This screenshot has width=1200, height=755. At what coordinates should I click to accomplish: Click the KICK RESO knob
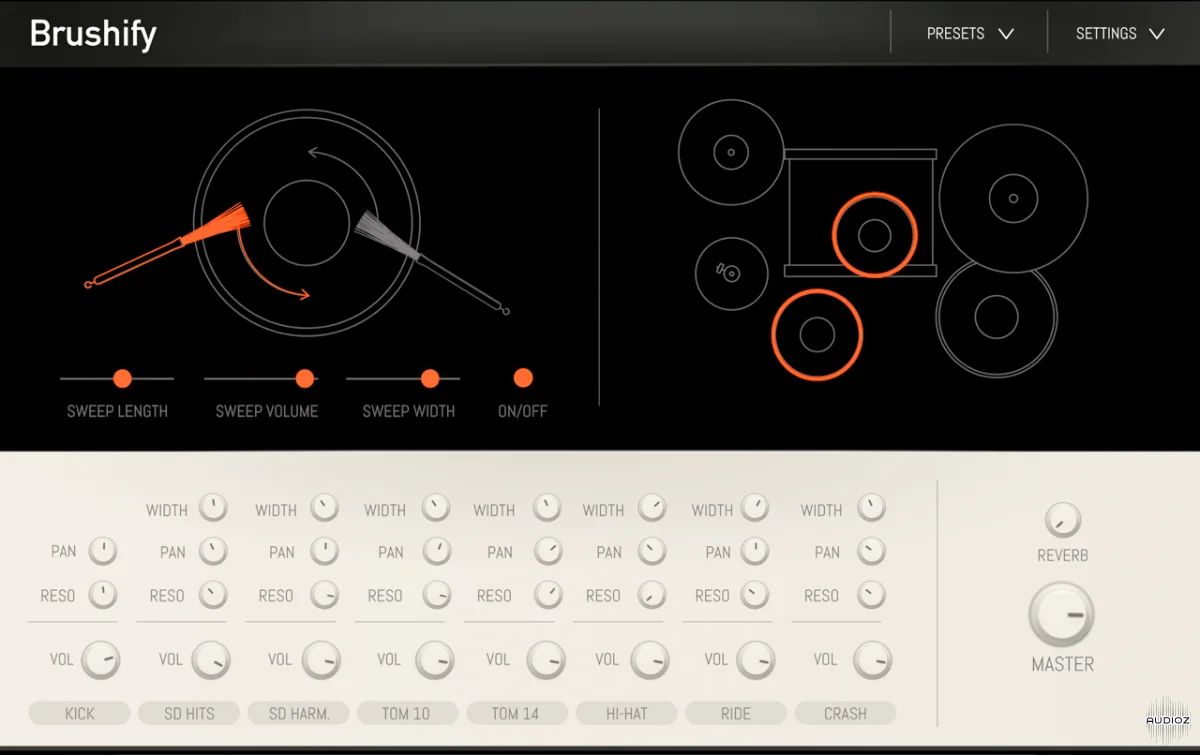[x=103, y=595]
